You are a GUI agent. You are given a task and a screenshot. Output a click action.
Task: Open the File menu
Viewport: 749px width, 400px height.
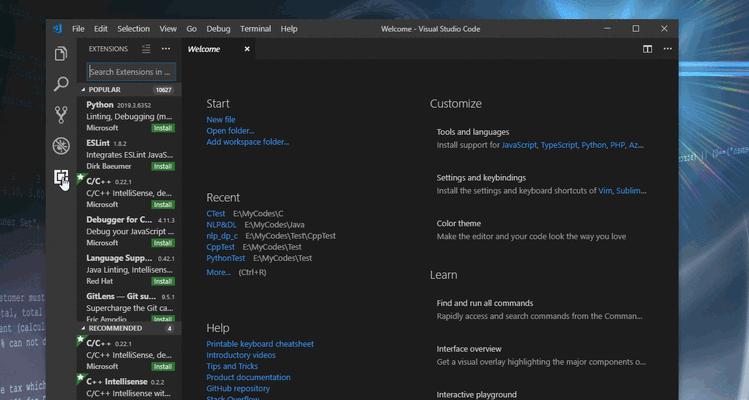click(78, 29)
